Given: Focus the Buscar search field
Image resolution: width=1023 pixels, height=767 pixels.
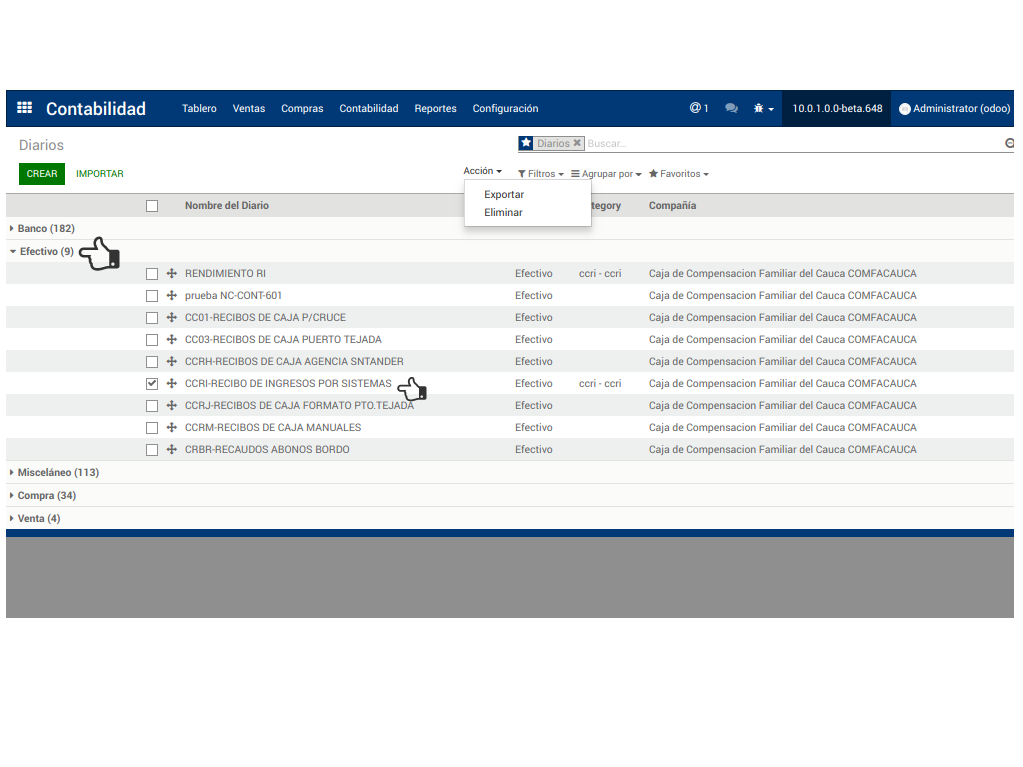Looking at the screenshot, I should pos(790,144).
